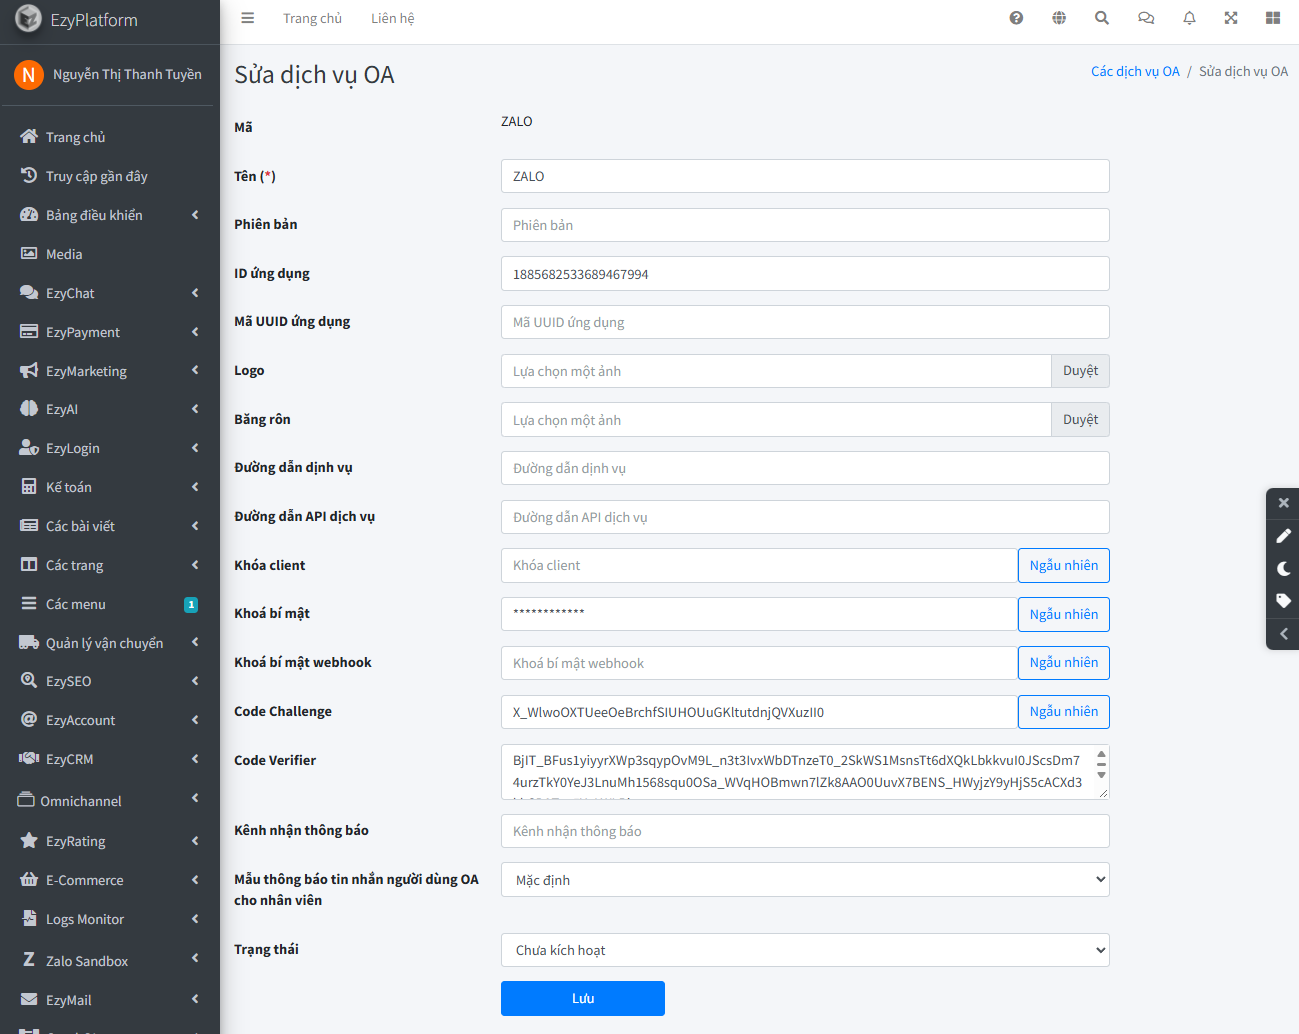
Task: Open Truy cập gần đây sidebar item
Action: pyautogui.click(x=110, y=176)
